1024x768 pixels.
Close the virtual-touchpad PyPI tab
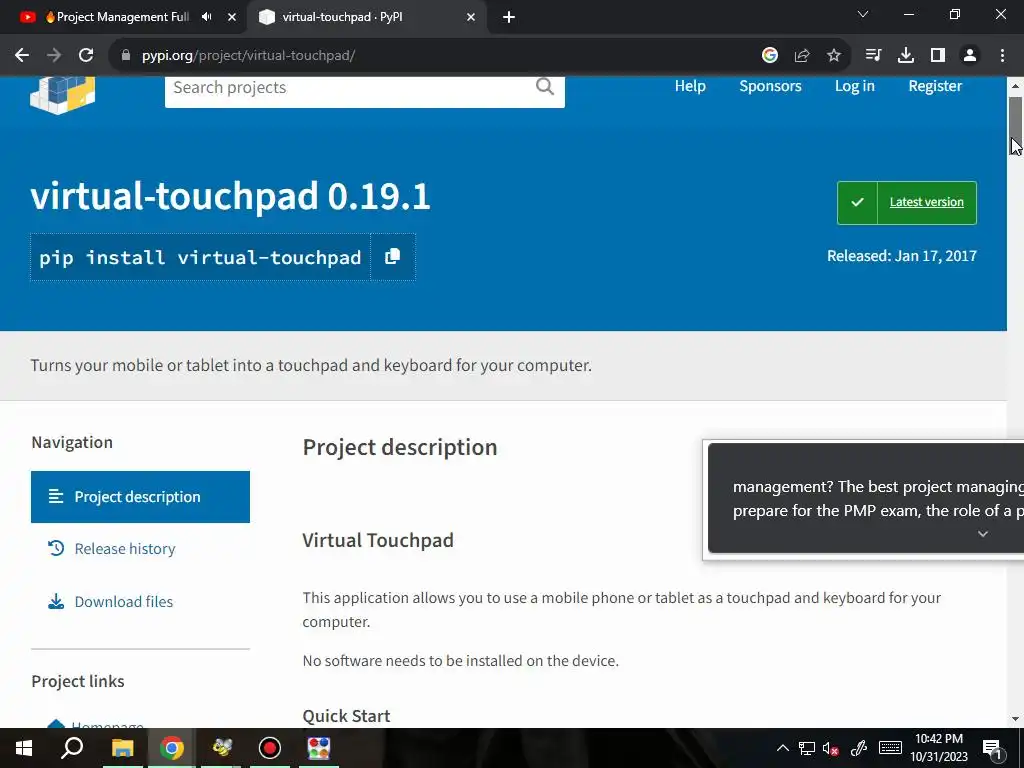tap(471, 18)
